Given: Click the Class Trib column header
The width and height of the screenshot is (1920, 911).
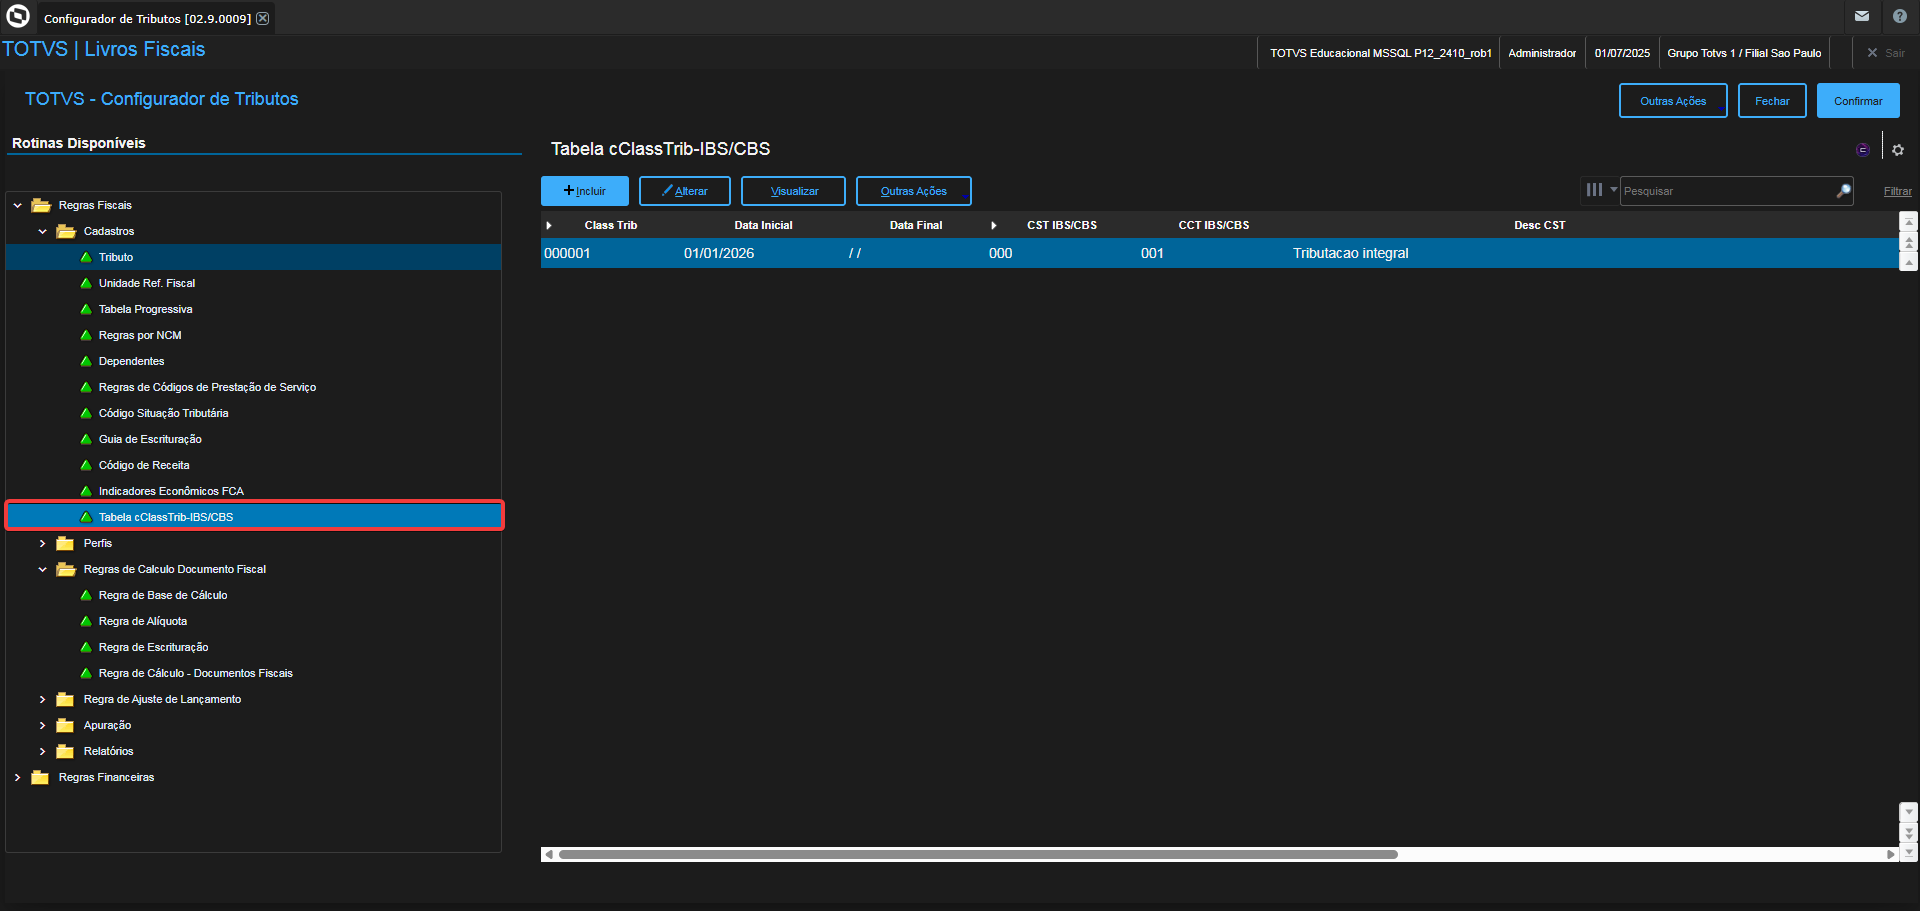Looking at the screenshot, I should [x=611, y=225].
